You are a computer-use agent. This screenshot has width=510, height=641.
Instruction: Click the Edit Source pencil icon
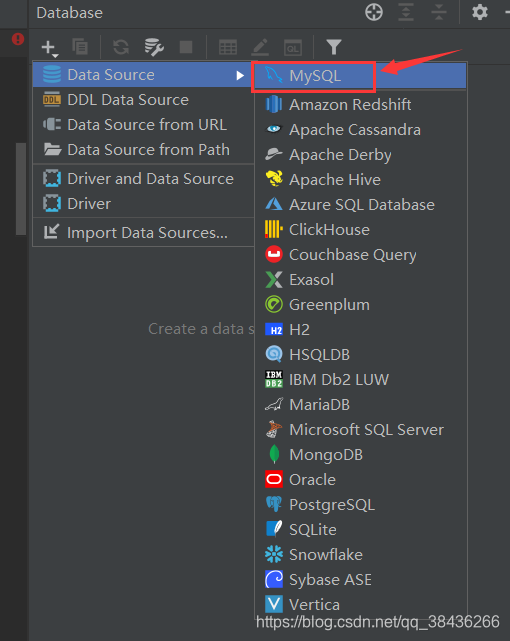[x=260, y=47]
